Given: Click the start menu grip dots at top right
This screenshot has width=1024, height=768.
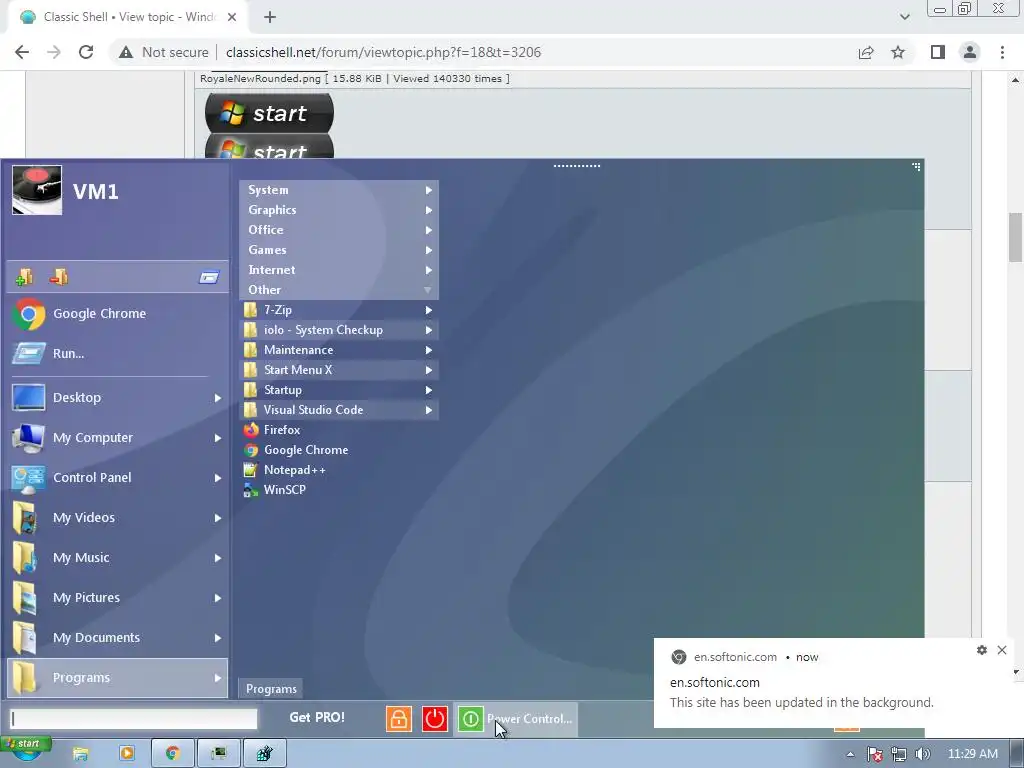Looking at the screenshot, I should 916,167.
